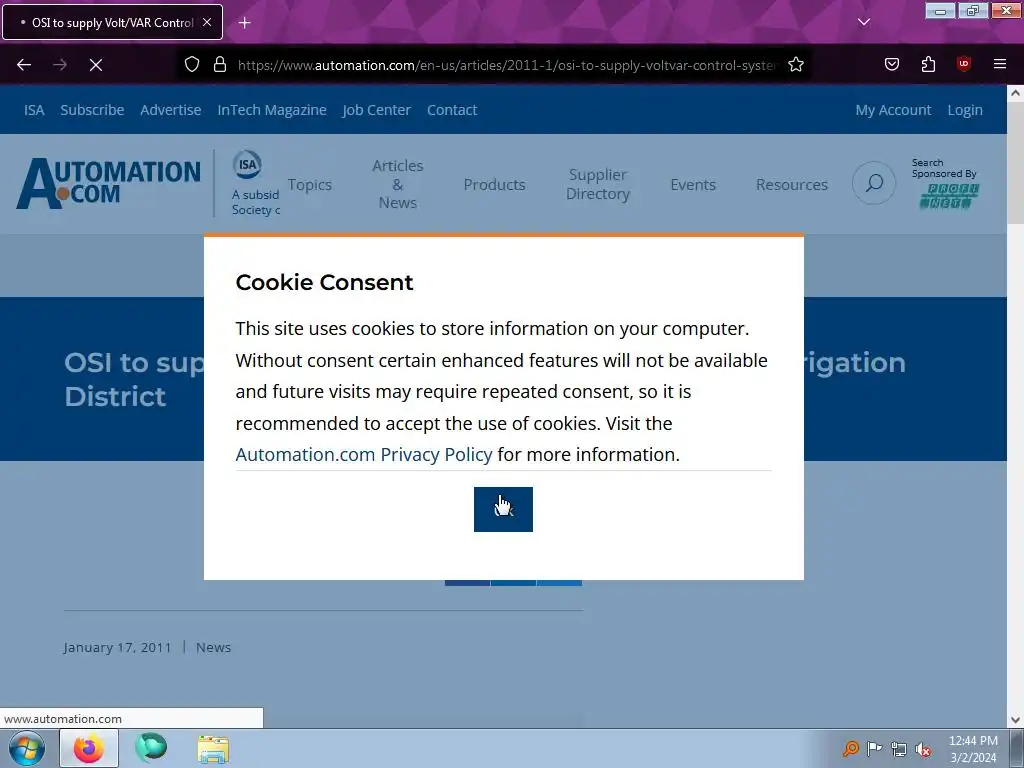
Task: Click the Login link
Action: click(x=965, y=110)
